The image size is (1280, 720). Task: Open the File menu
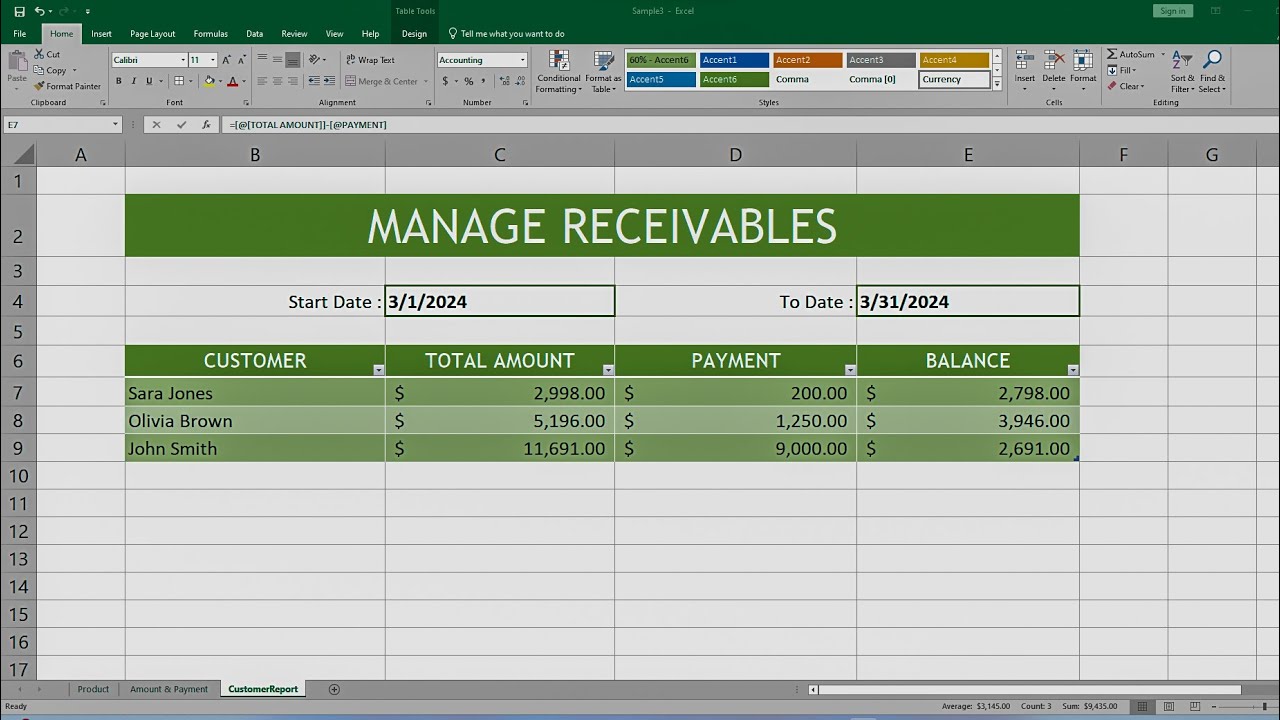click(x=19, y=34)
